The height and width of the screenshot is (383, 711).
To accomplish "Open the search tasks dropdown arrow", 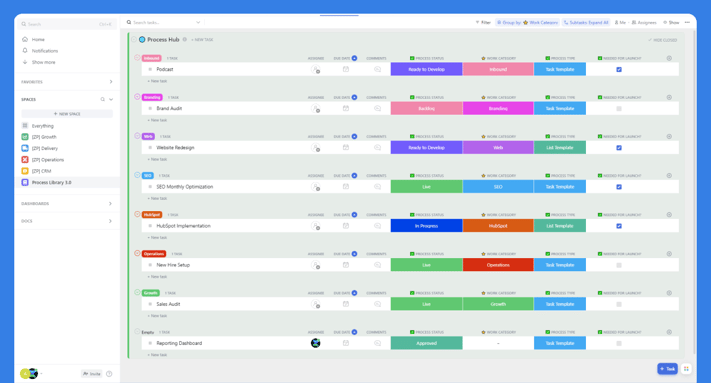I will (x=198, y=22).
